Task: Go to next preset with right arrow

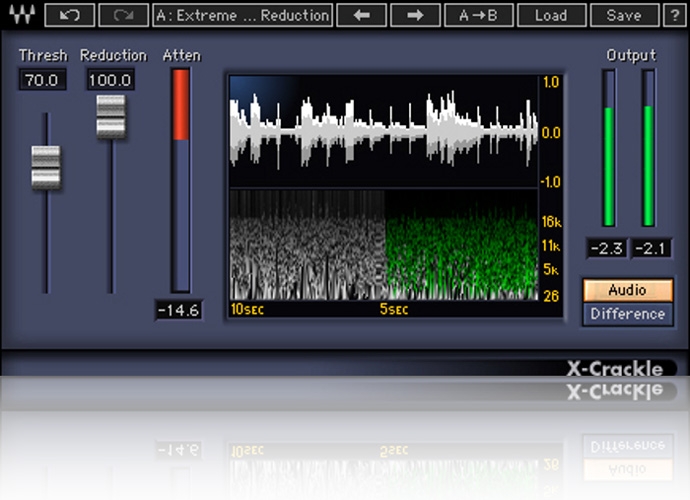Action: pyautogui.click(x=415, y=15)
